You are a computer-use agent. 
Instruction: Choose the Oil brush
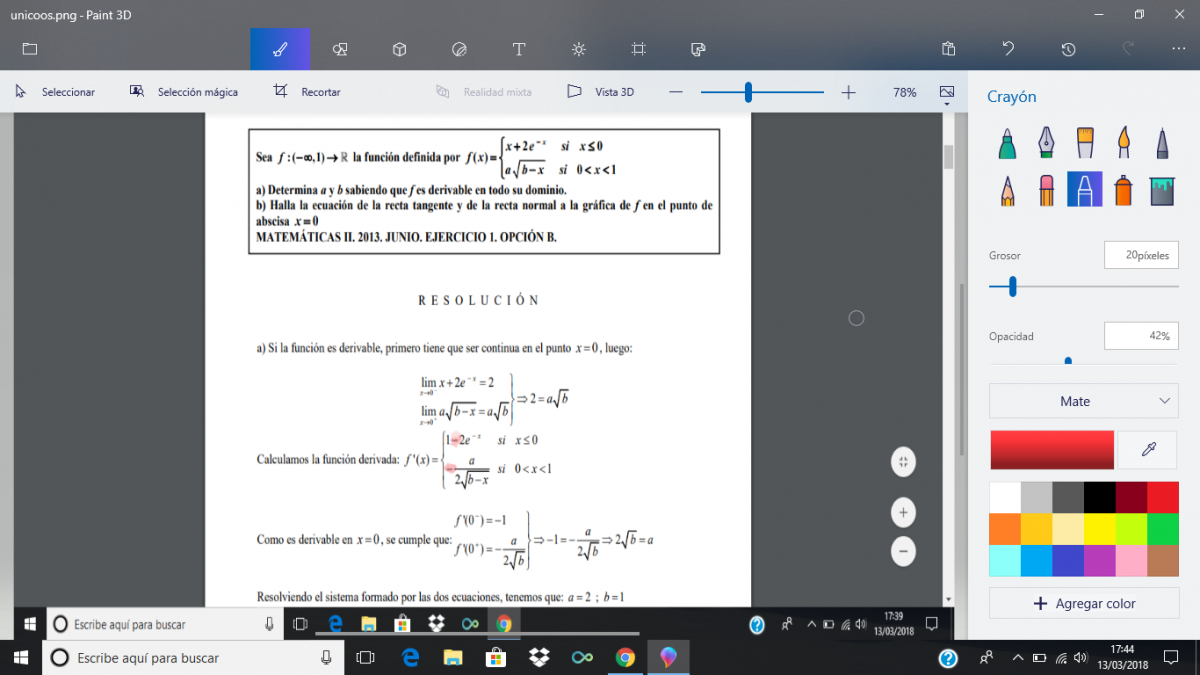tap(1085, 143)
